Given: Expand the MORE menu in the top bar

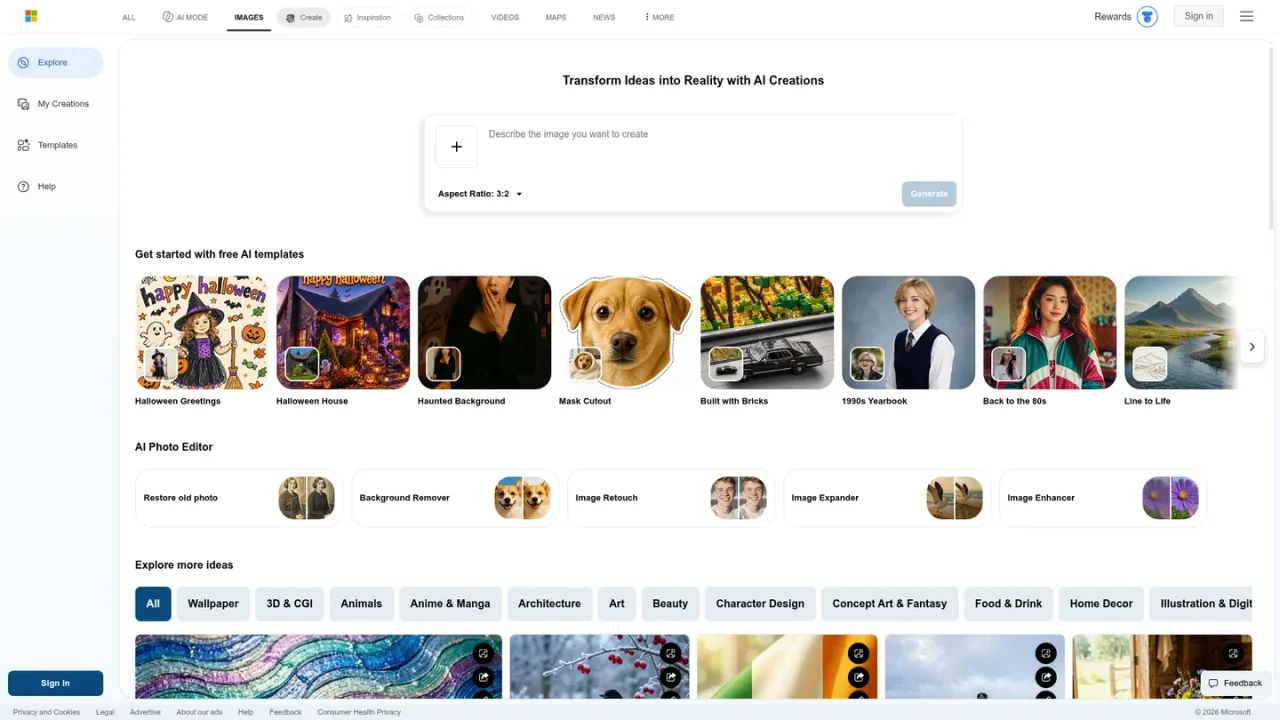Looking at the screenshot, I should (659, 17).
